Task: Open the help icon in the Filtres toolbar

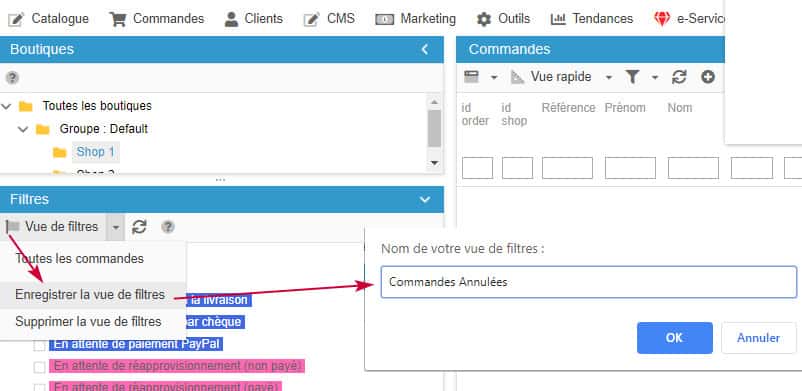Action: click(168, 227)
